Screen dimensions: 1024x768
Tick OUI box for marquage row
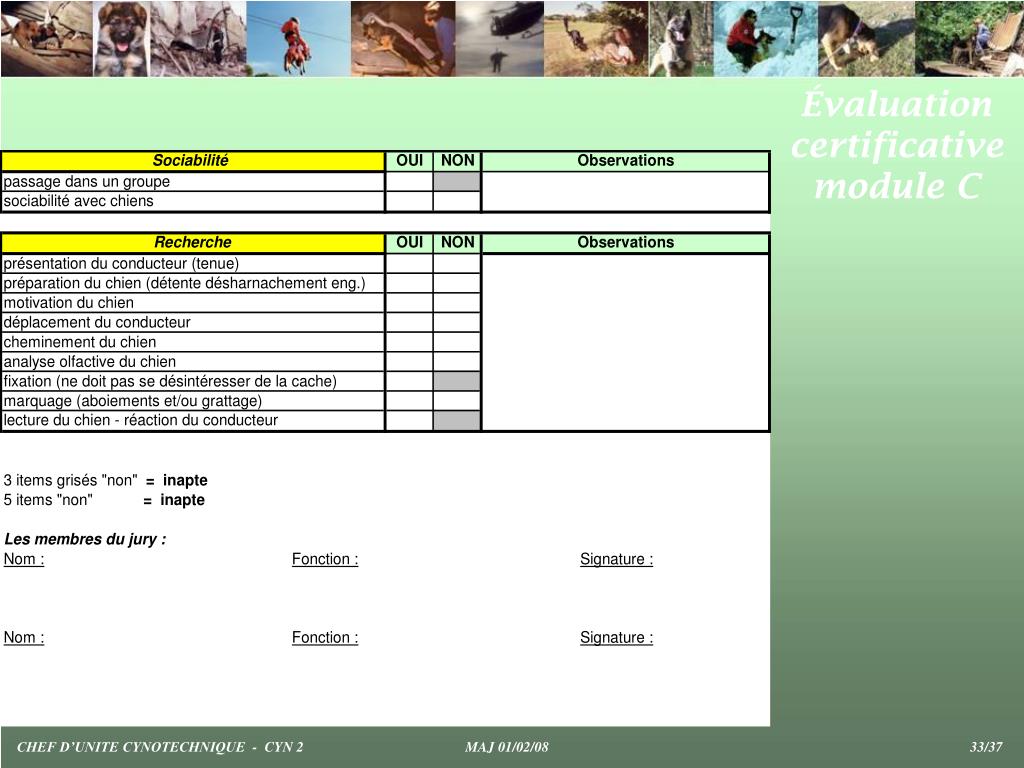pos(409,401)
